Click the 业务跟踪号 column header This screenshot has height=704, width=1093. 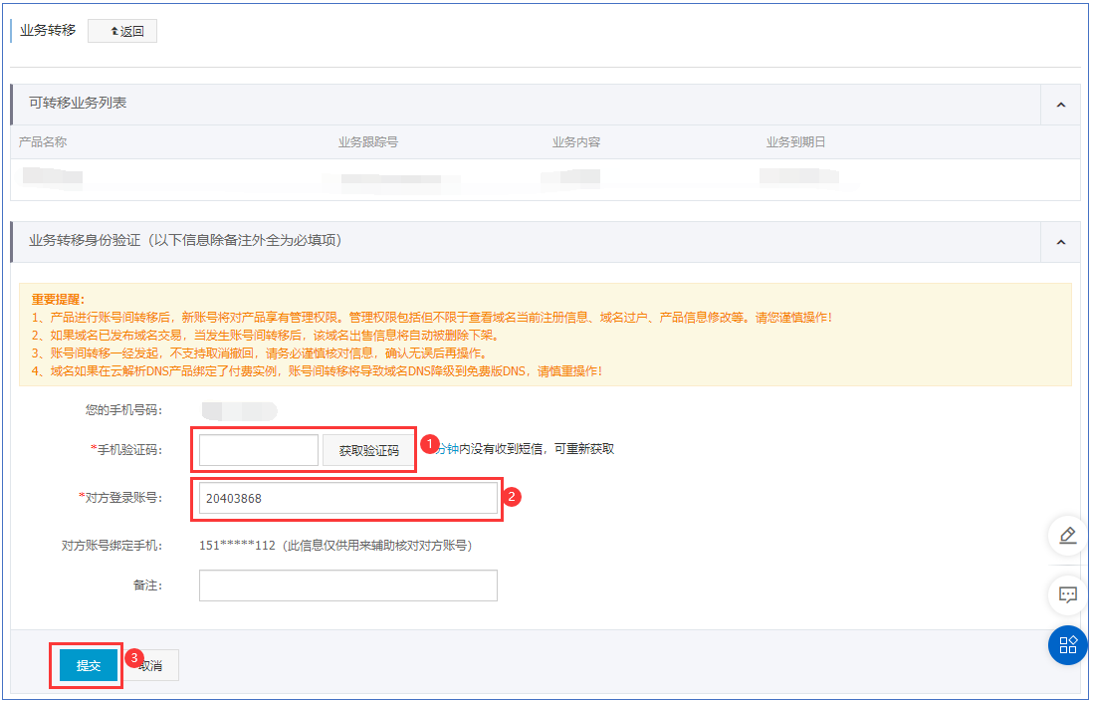[x=368, y=142]
